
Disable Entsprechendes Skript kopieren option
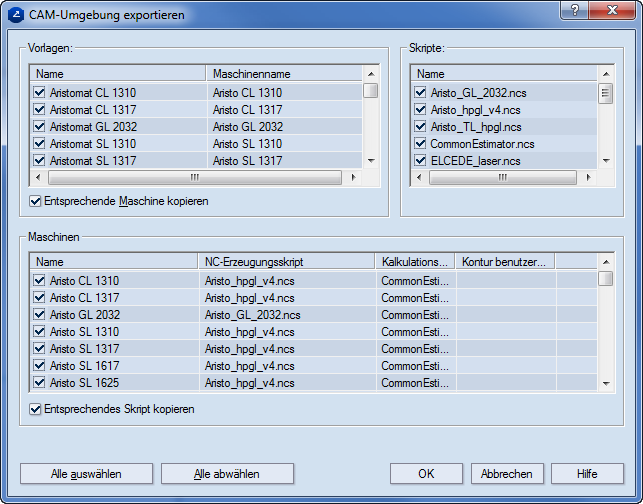[x=35, y=409]
